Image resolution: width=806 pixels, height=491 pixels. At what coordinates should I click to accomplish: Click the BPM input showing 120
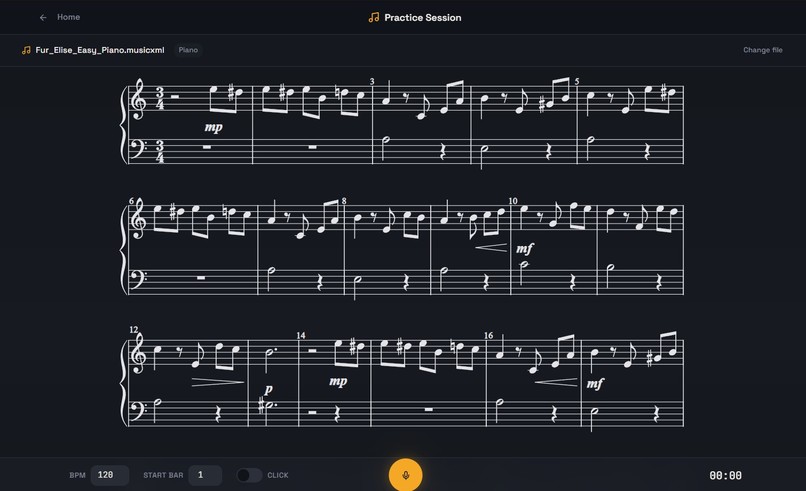click(x=109, y=475)
